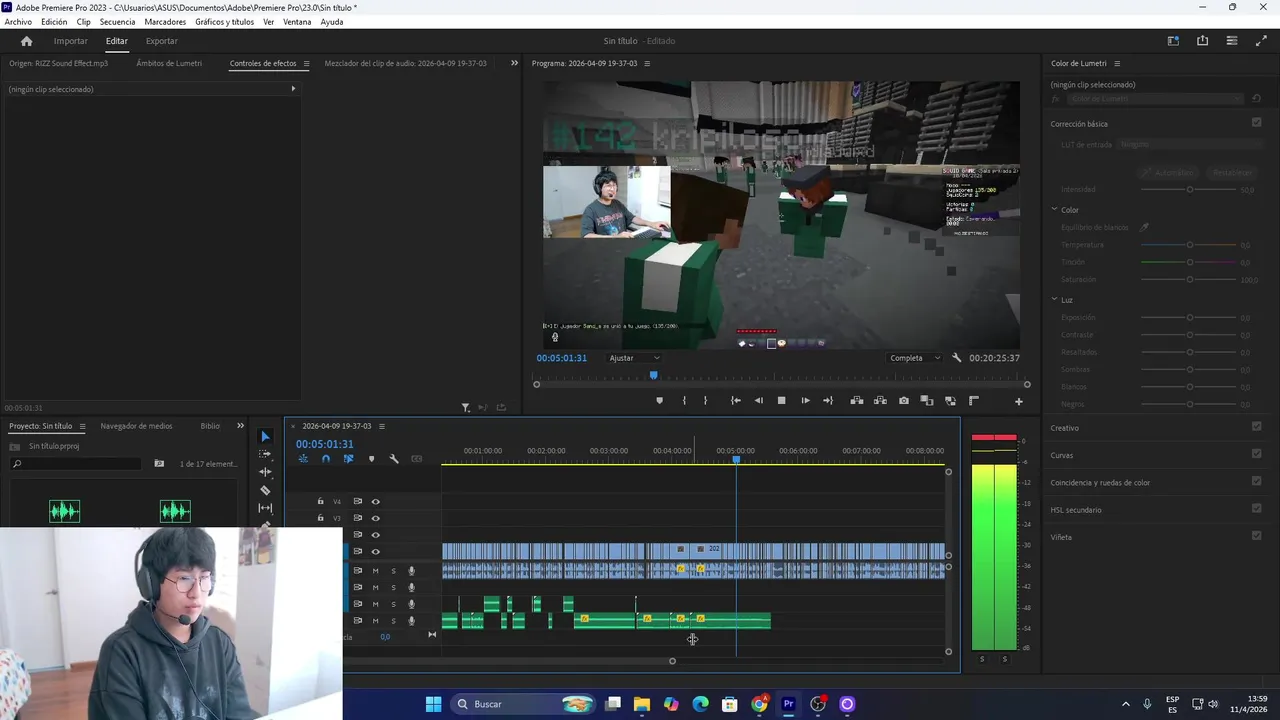Collapse the Color section in Lumetri
Screen dimensions: 1280x720
pos(1054,210)
